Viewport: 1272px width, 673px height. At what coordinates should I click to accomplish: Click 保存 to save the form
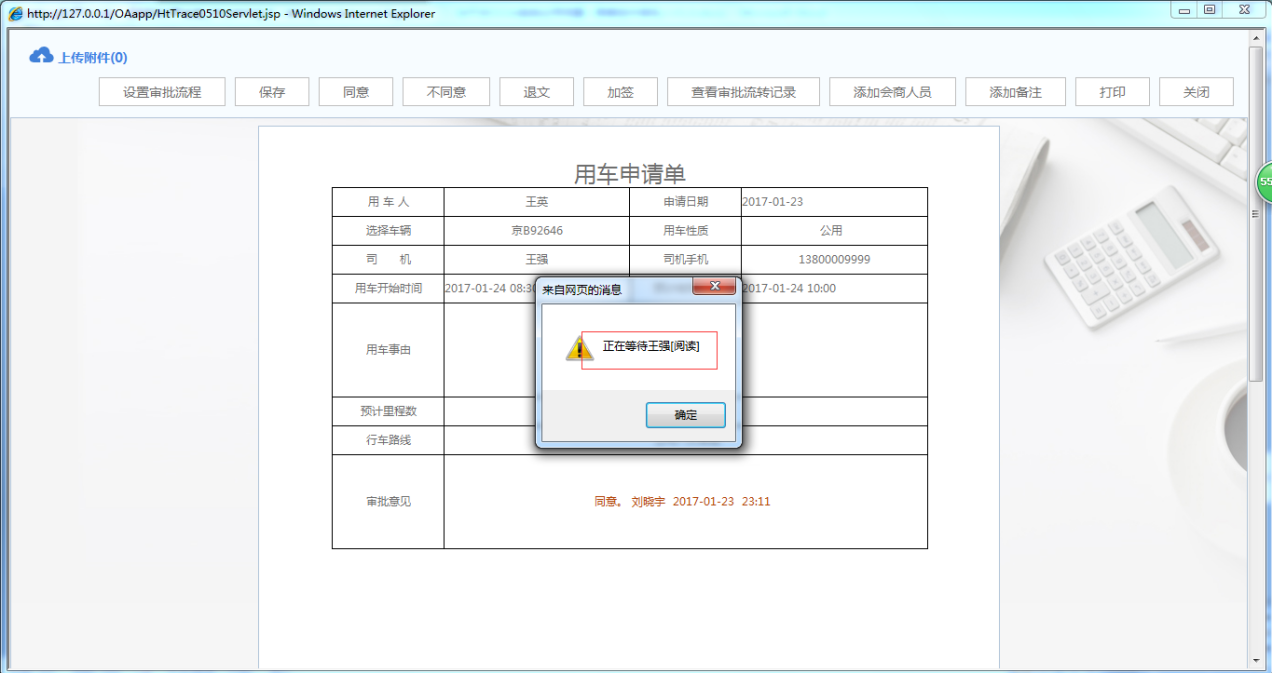[x=271, y=91]
